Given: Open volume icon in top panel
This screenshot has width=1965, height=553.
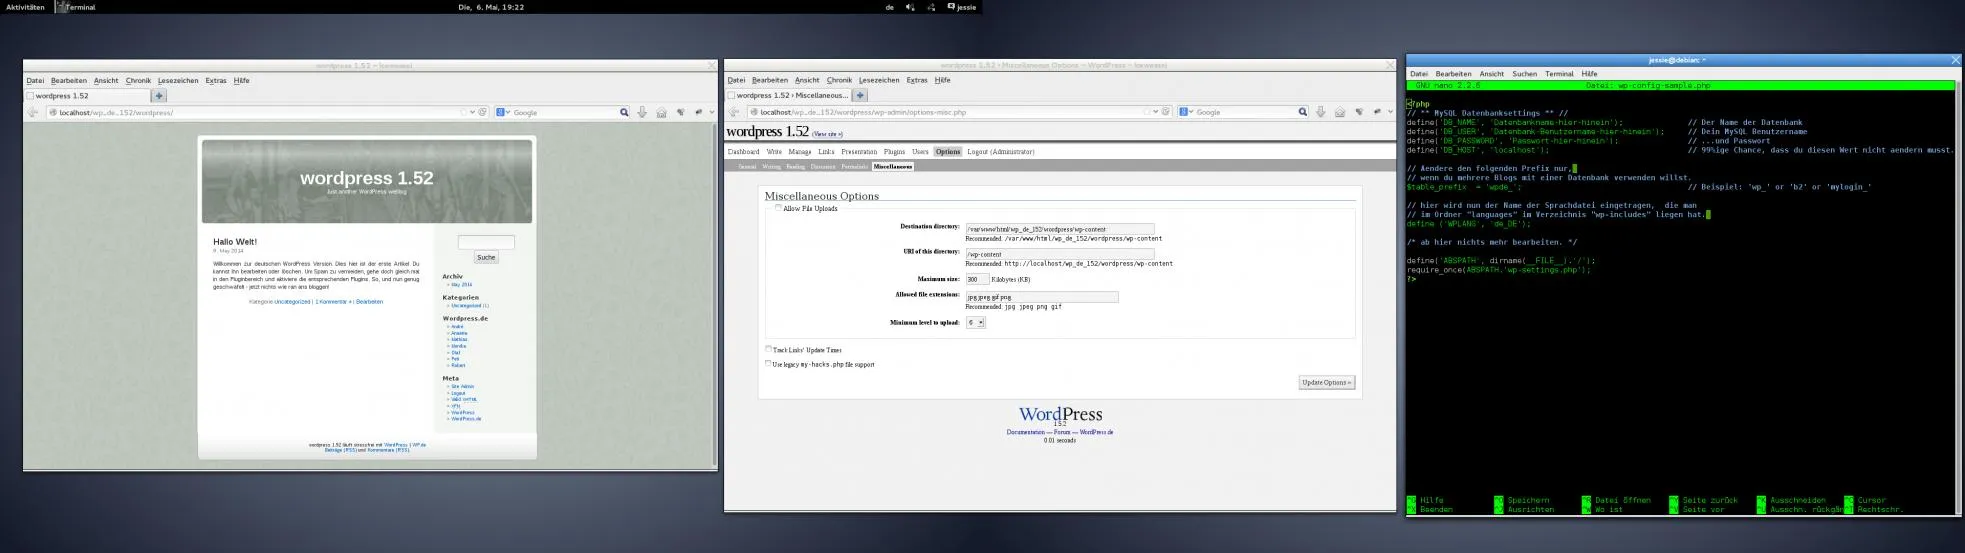Looking at the screenshot, I should pyautogui.click(x=910, y=7).
